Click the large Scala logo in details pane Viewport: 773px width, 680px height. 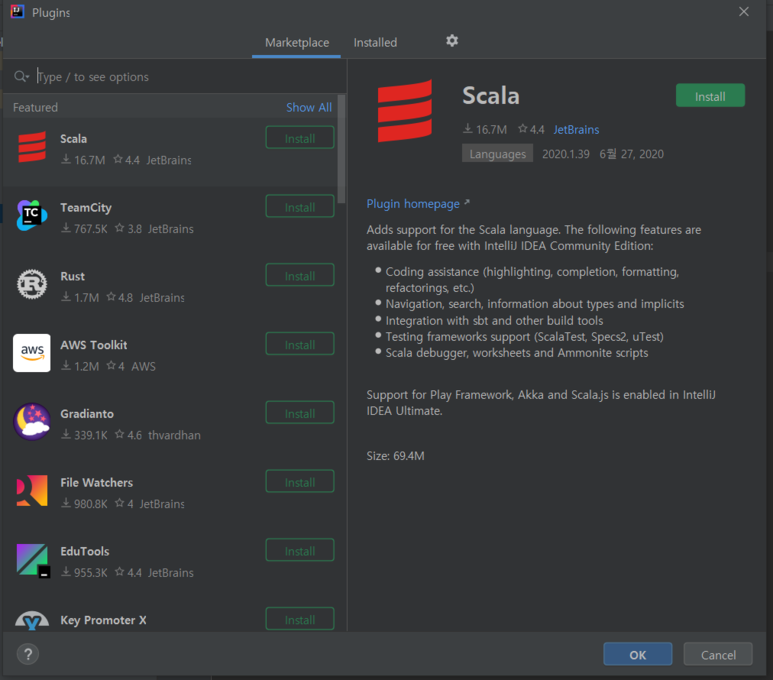405,111
